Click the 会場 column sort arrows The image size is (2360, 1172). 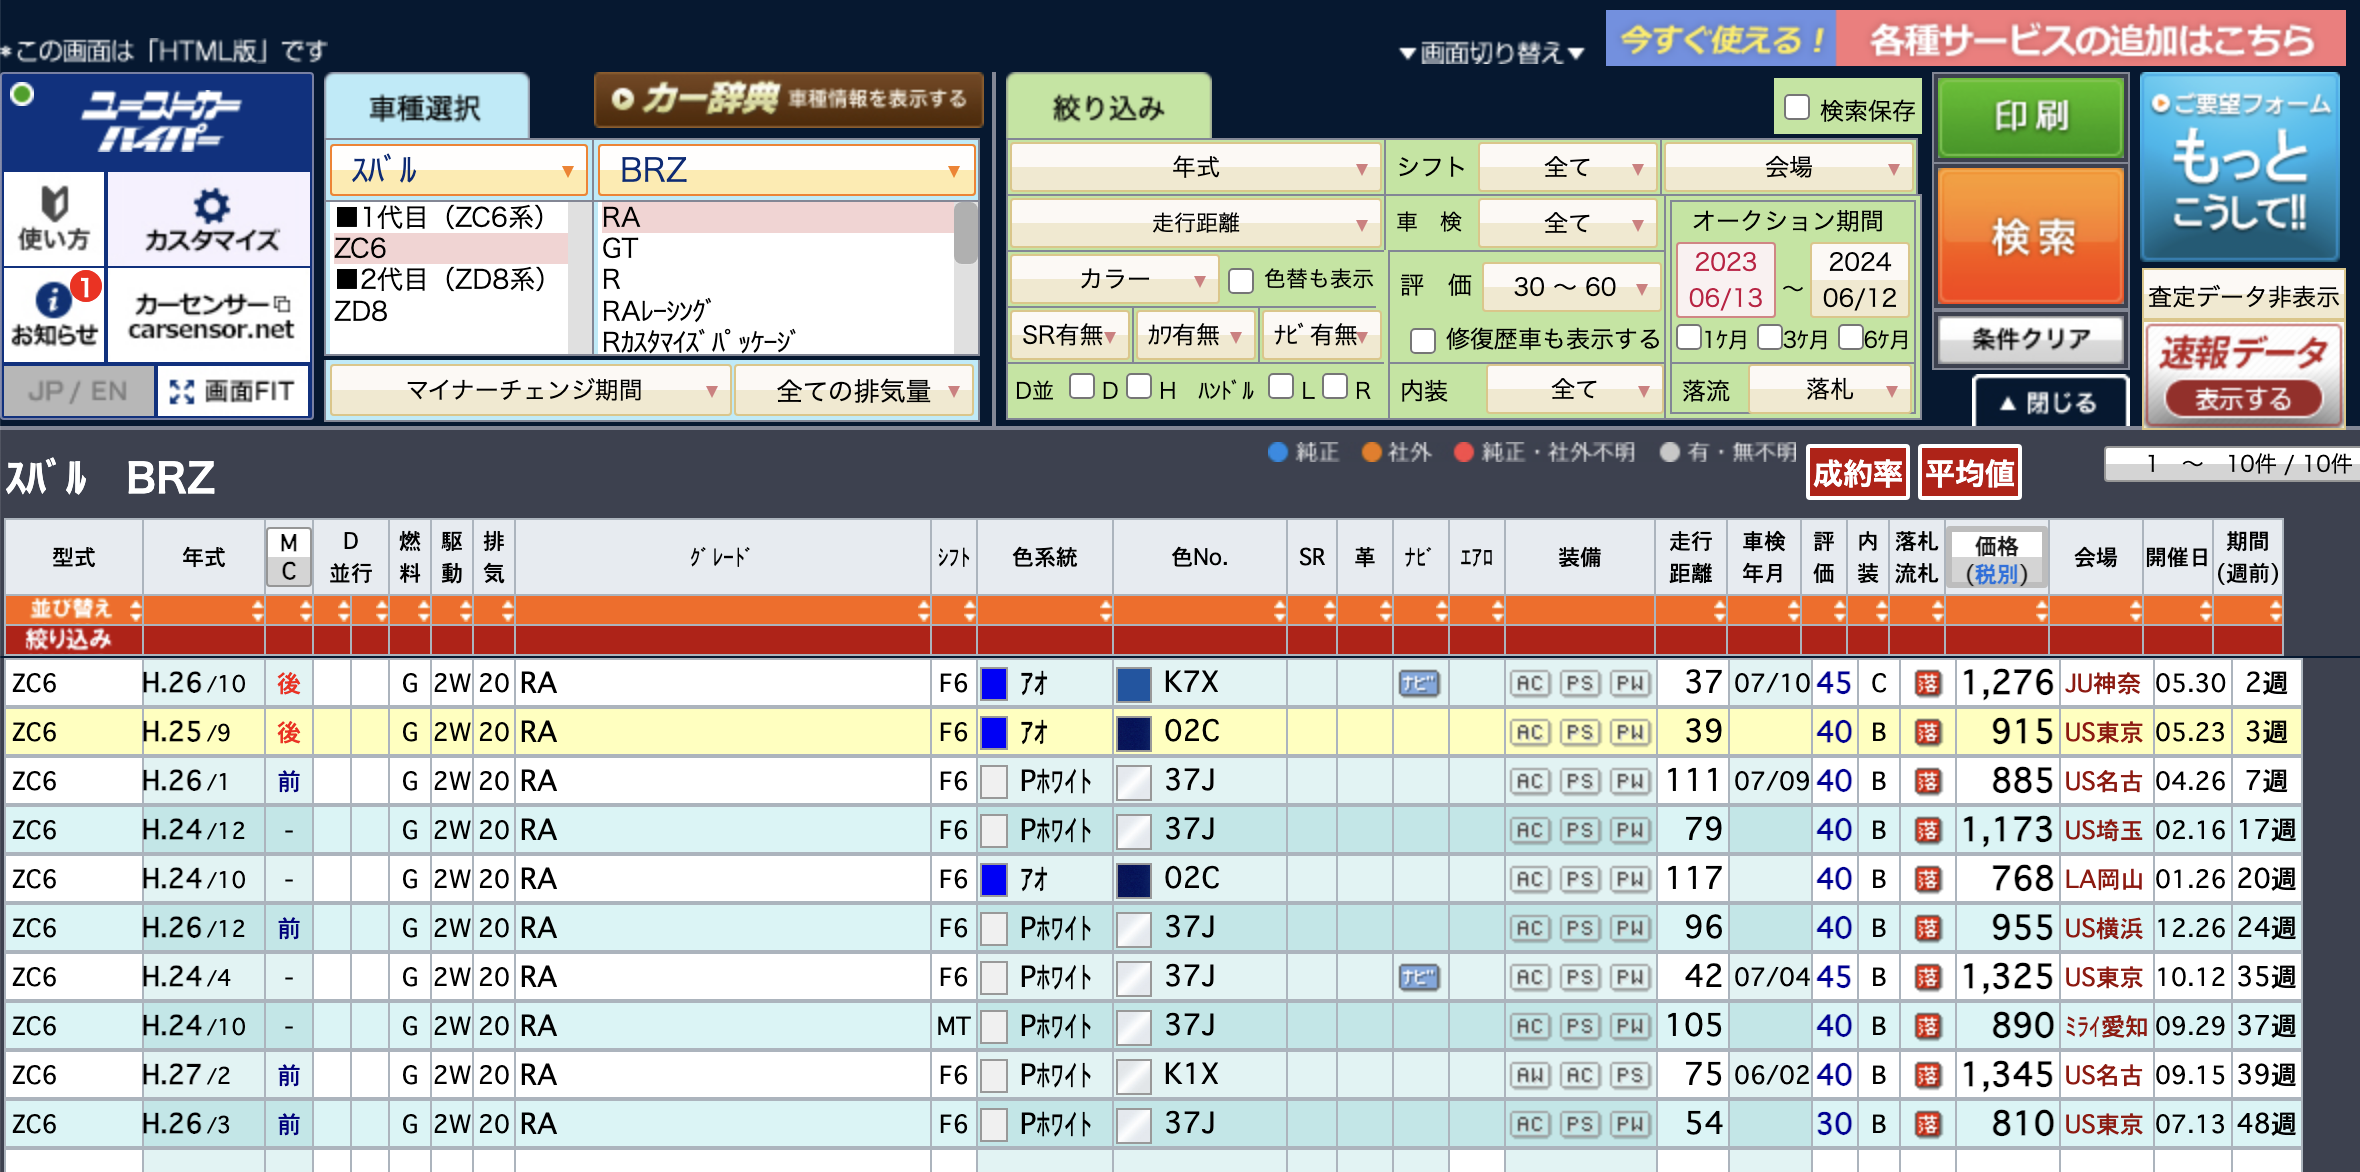click(2135, 610)
